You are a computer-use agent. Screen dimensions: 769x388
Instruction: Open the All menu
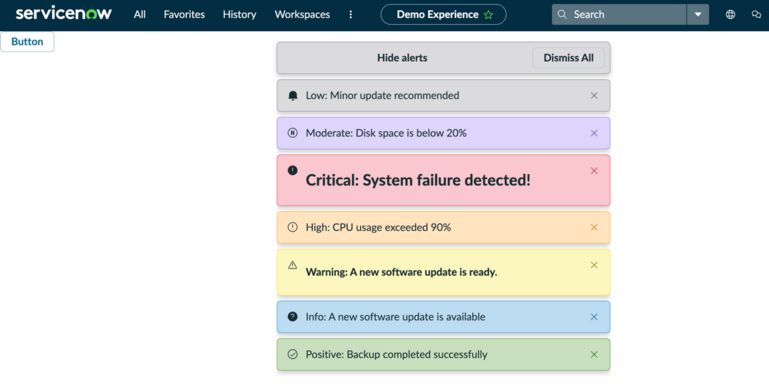click(140, 15)
